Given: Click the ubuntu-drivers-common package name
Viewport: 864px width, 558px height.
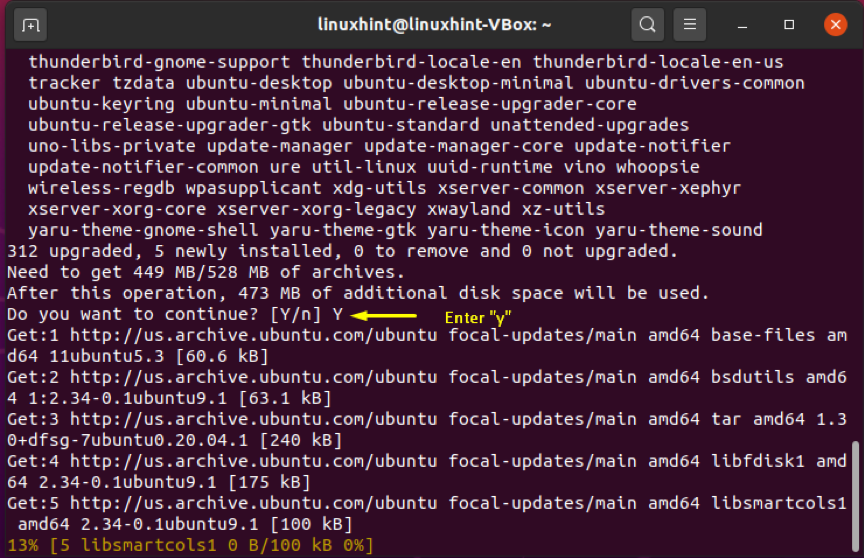Looking at the screenshot, I should coord(695,83).
